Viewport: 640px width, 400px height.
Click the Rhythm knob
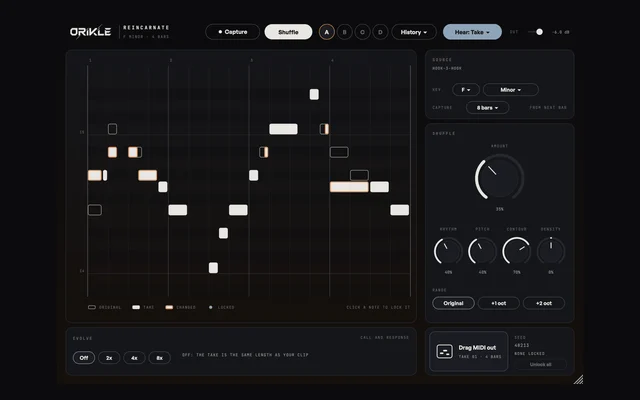(448, 251)
